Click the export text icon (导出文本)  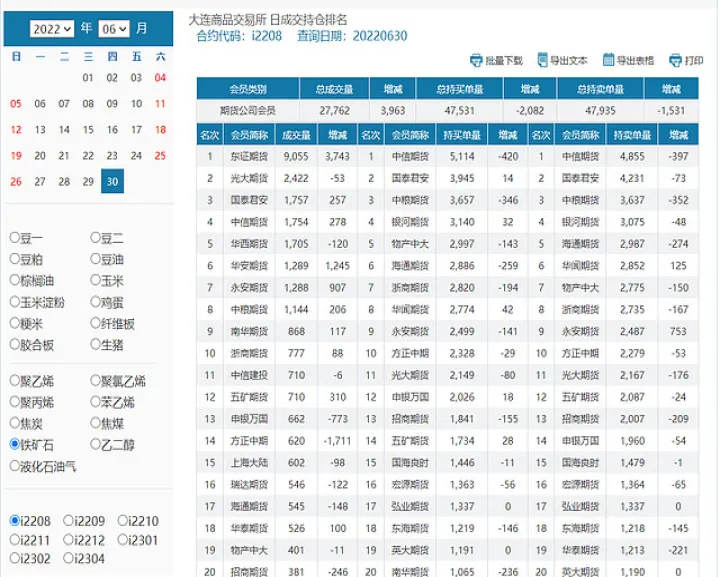(x=542, y=60)
